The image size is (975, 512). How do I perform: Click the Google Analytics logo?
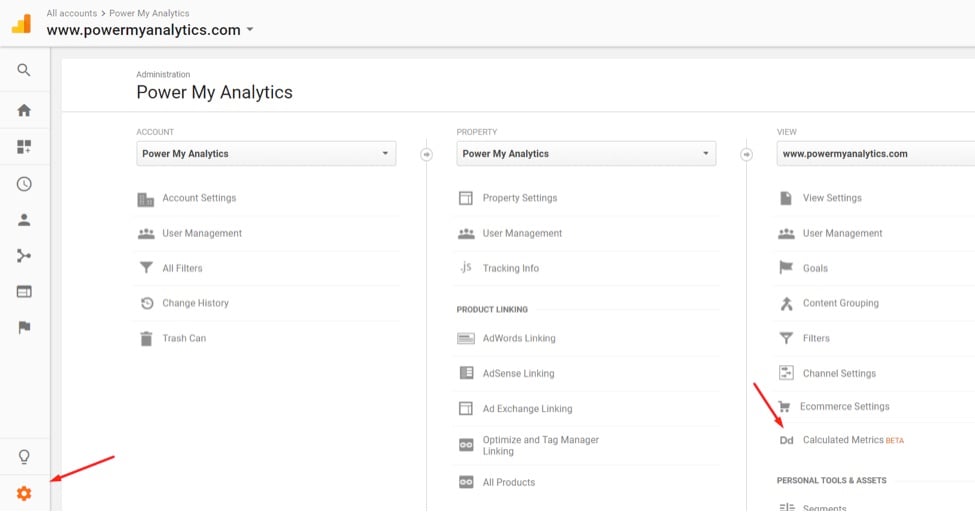(21, 24)
